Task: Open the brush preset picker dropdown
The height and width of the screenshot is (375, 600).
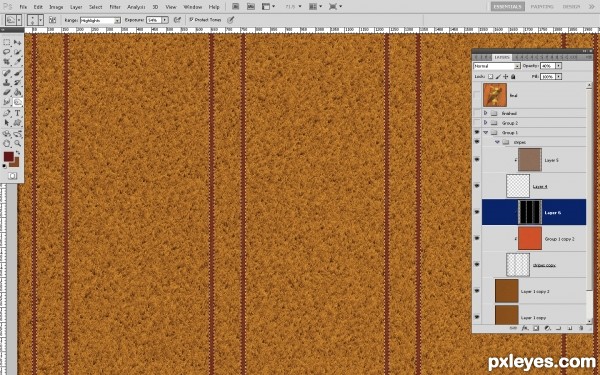Action: 41,20
